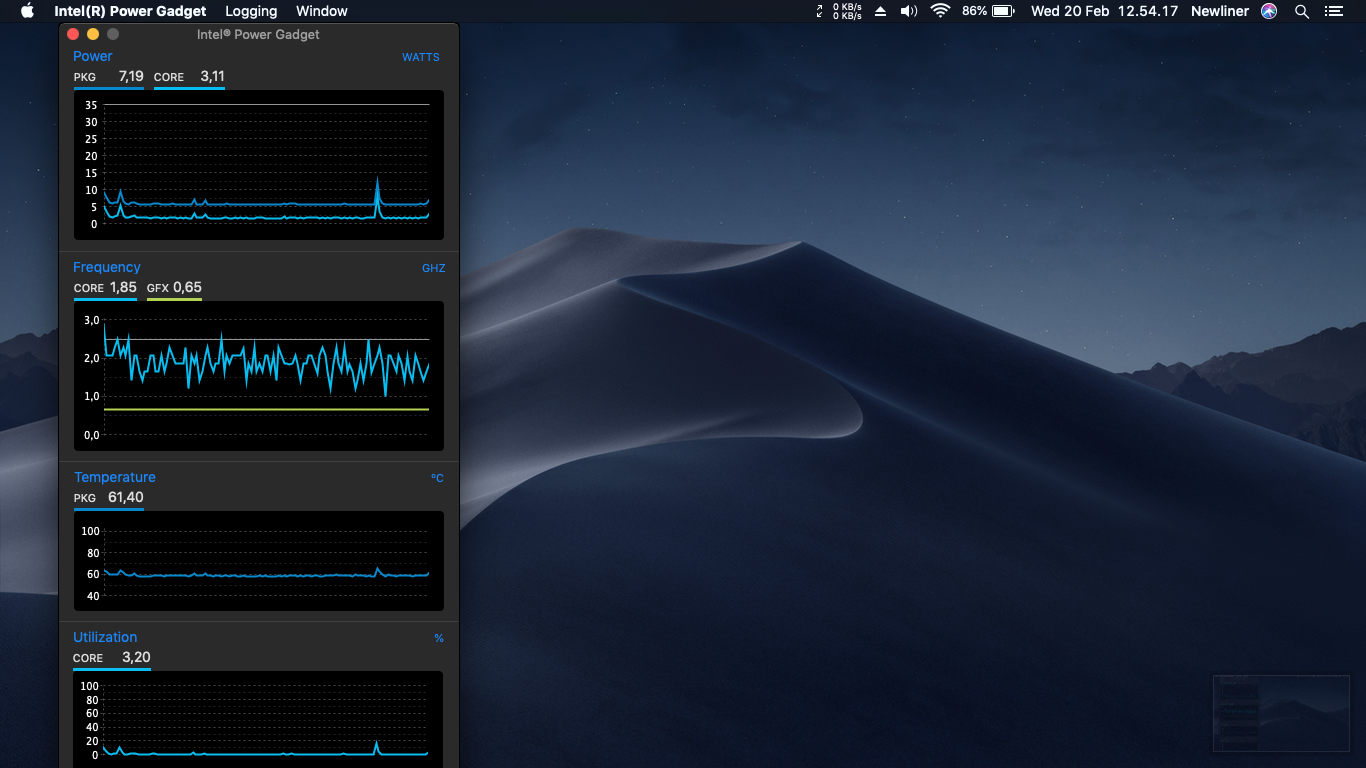This screenshot has height=768, width=1366.
Task: Close the Intel Power Gadget window
Action: click(x=73, y=34)
